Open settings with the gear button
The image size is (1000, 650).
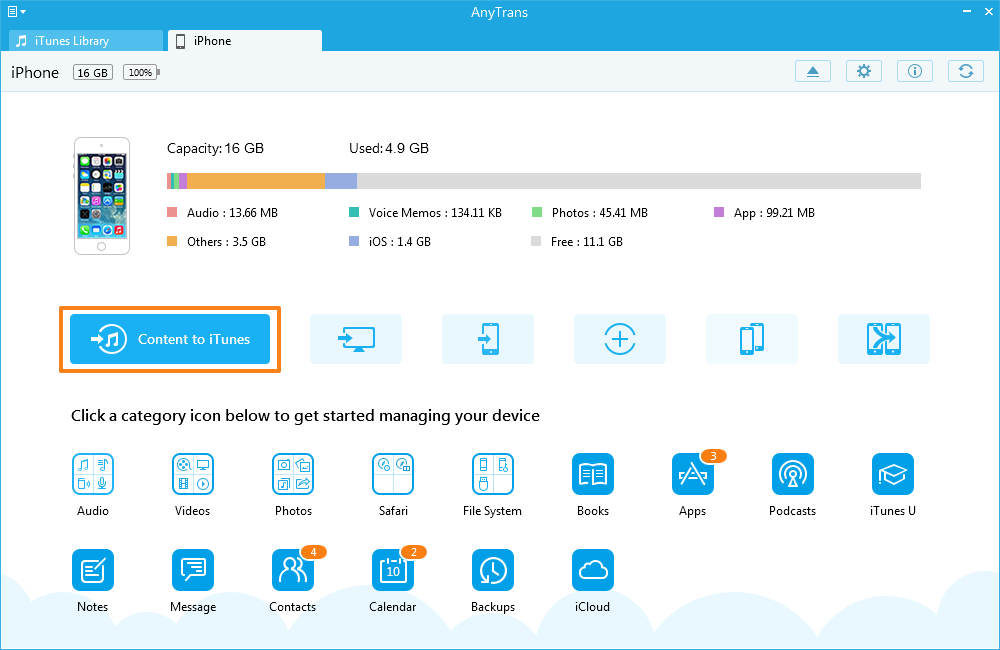(x=864, y=71)
